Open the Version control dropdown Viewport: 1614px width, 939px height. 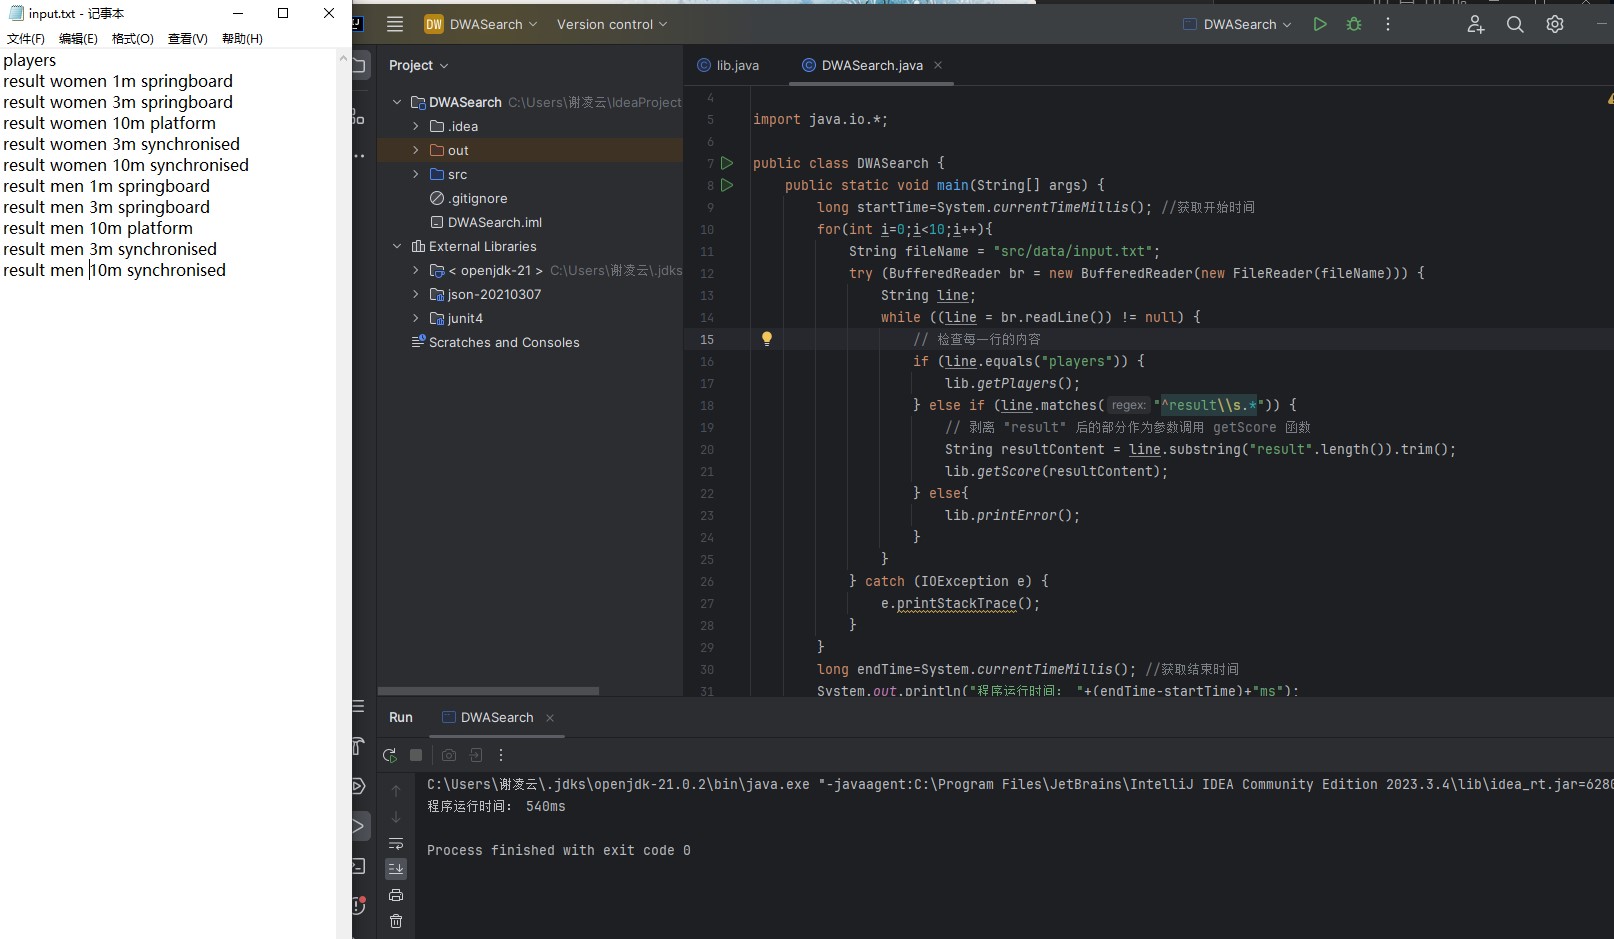[x=612, y=24]
